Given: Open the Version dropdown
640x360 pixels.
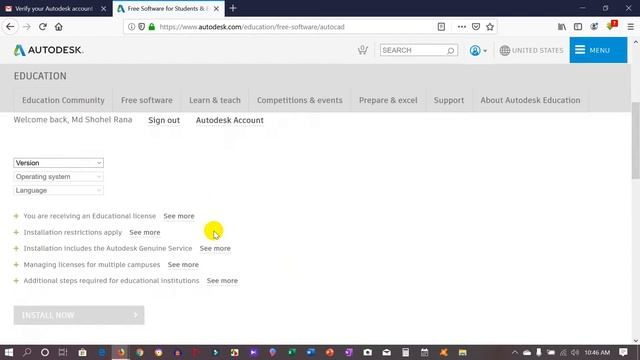Looking at the screenshot, I should click(58, 163).
